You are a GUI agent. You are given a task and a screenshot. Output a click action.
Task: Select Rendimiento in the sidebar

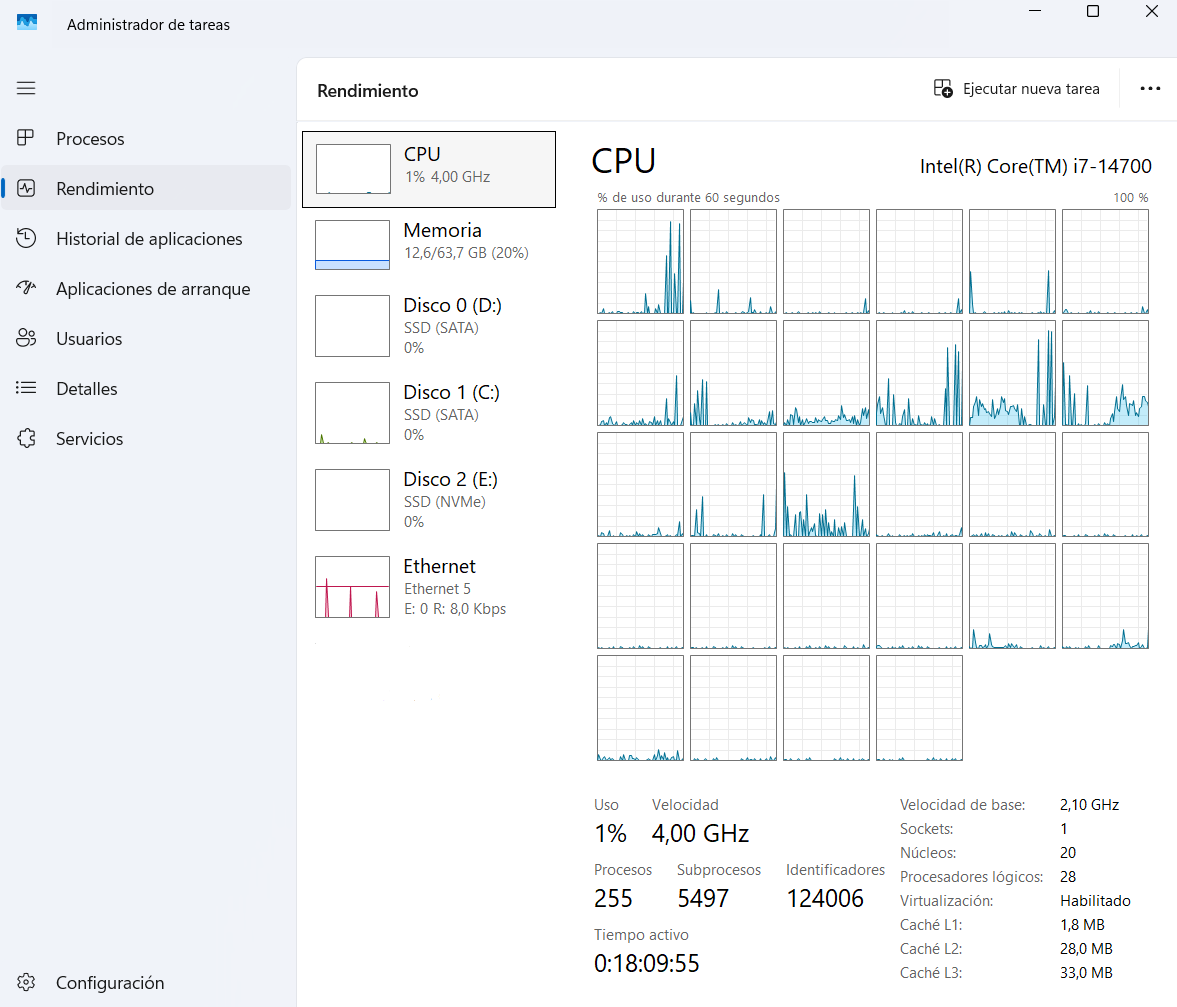pyautogui.click(x=146, y=188)
